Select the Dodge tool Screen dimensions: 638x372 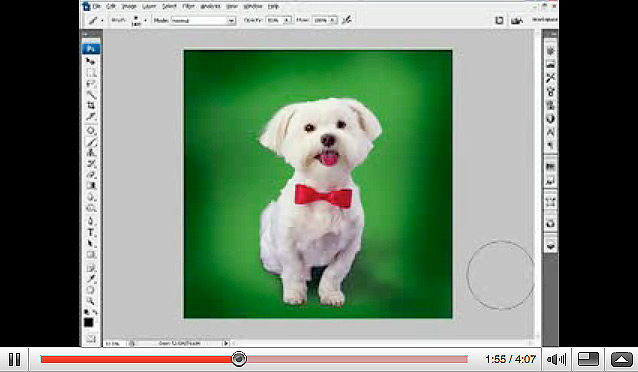pos(91,208)
